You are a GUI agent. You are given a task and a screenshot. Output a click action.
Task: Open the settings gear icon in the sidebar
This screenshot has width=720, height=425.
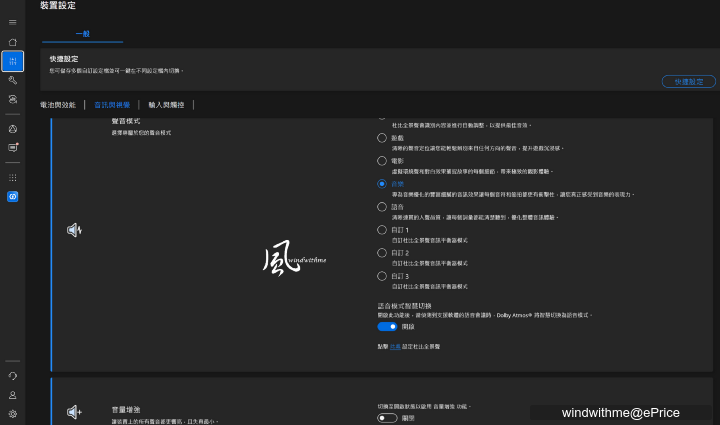(13, 414)
